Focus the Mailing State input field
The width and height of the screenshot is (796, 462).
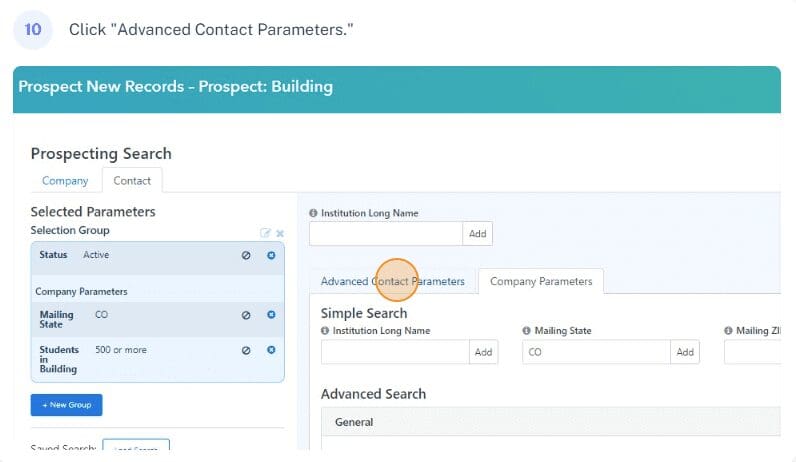(x=596, y=352)
